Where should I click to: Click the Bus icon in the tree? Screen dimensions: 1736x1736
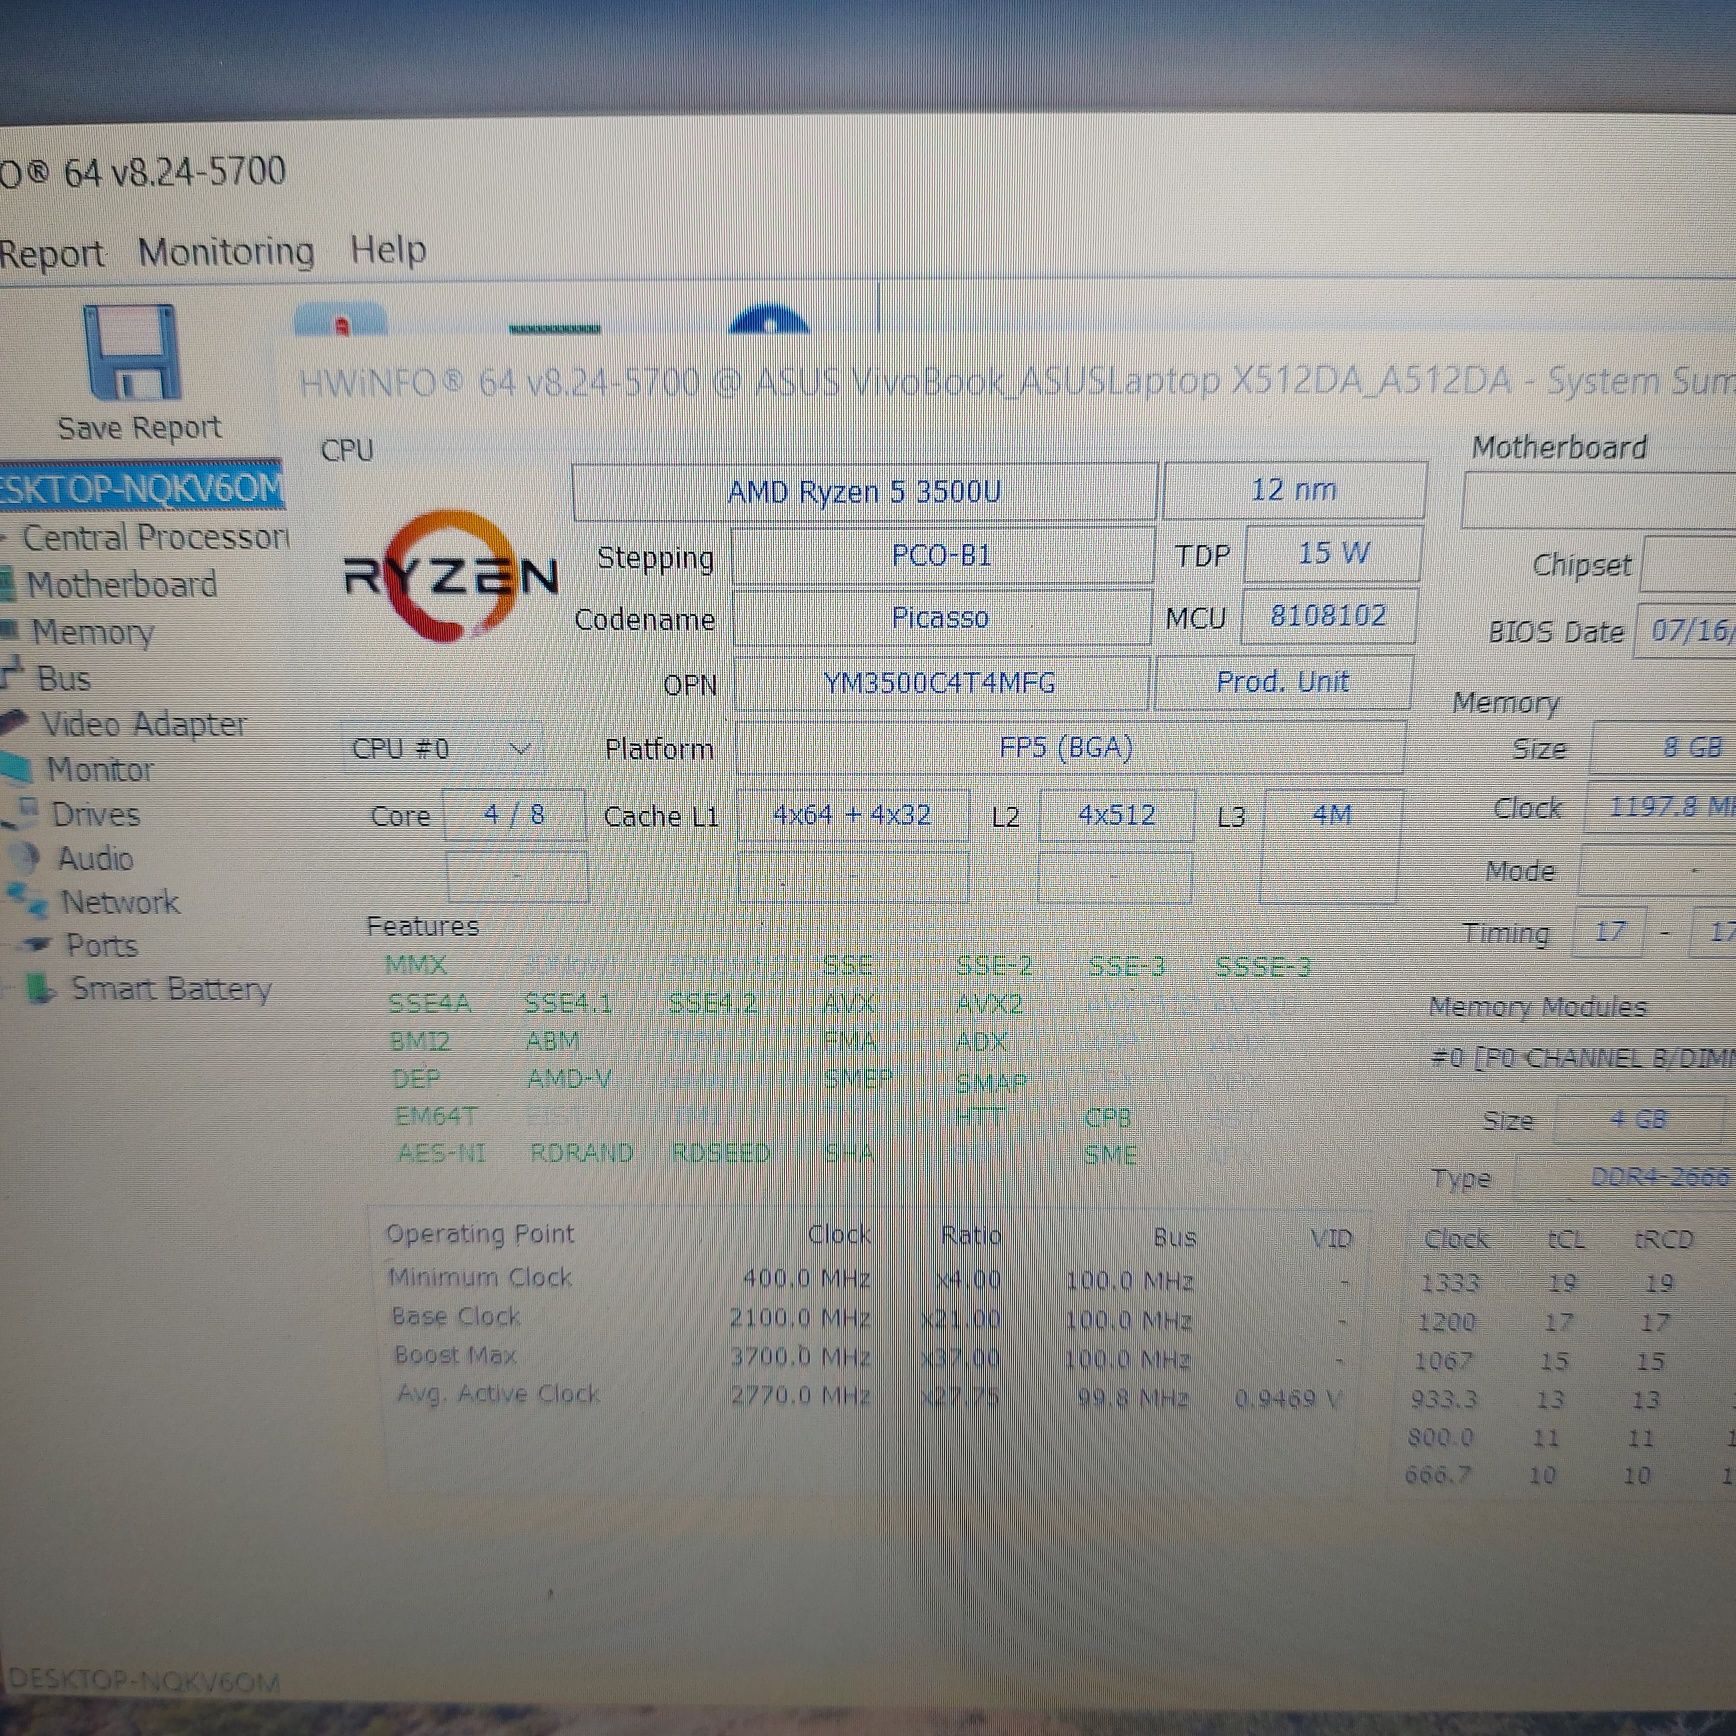coord(13,675)
